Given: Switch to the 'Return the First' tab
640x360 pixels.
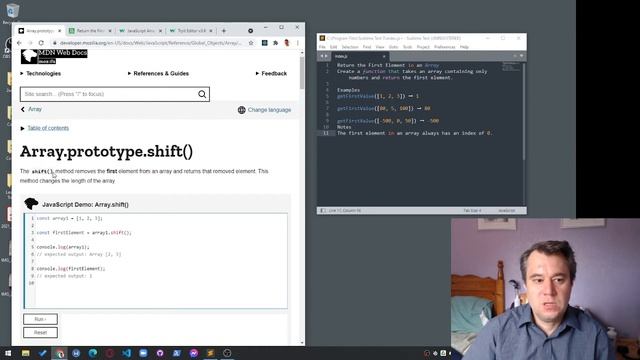Looking at the screenshot, I should 89,31.
